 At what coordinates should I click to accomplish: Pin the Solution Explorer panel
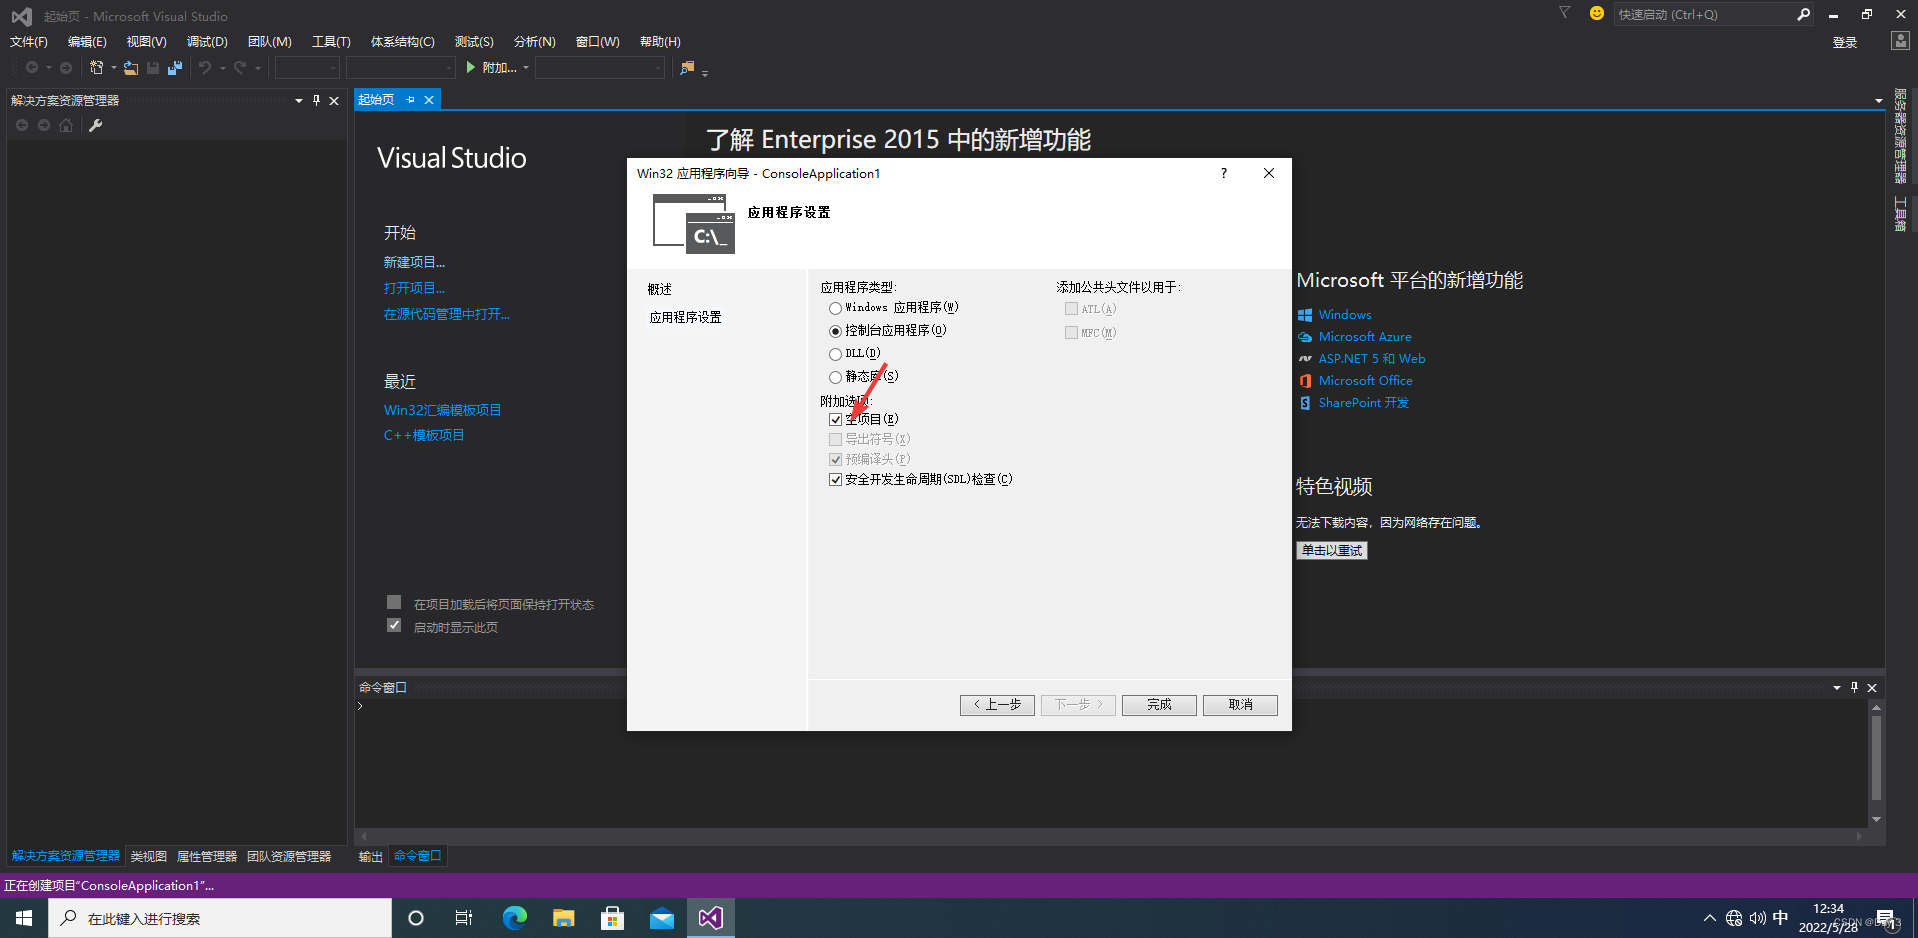316,100
